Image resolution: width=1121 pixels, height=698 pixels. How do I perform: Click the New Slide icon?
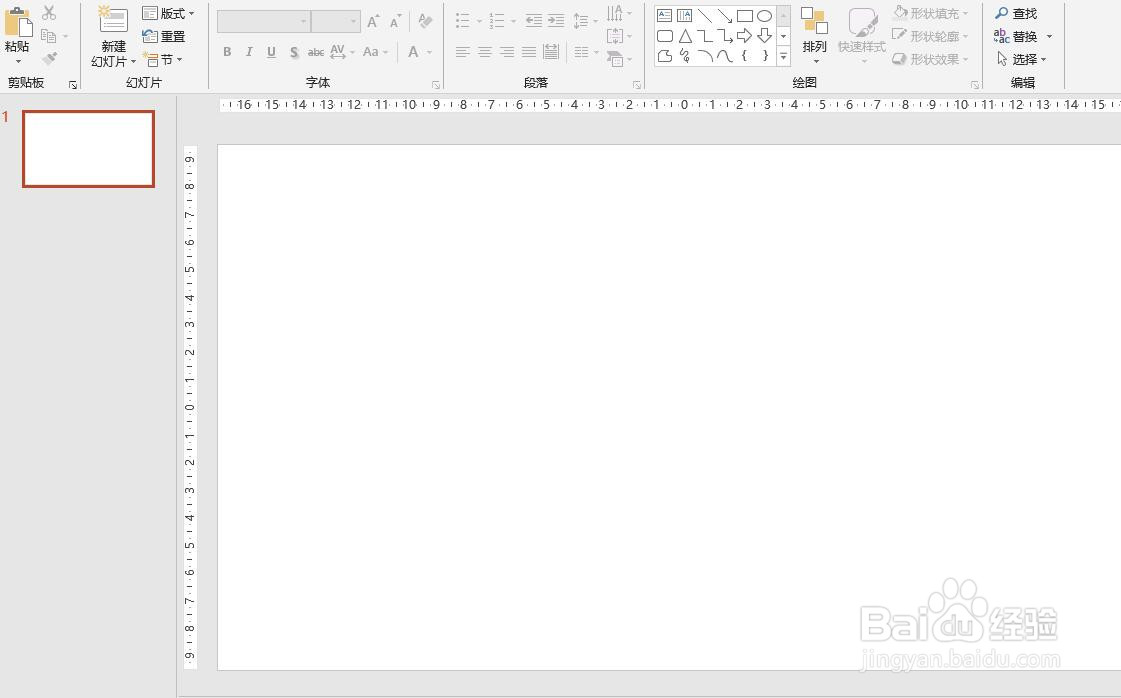click(x=113, y=20)
